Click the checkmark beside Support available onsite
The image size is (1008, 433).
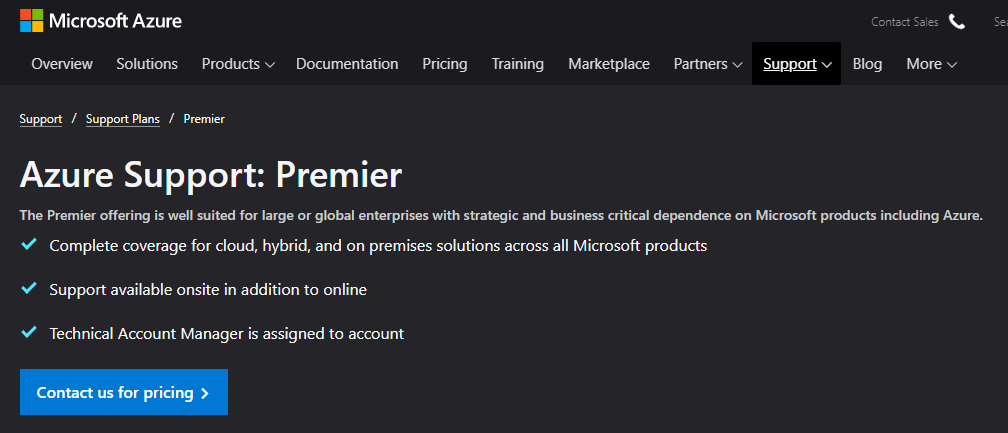tap(28, 288)
